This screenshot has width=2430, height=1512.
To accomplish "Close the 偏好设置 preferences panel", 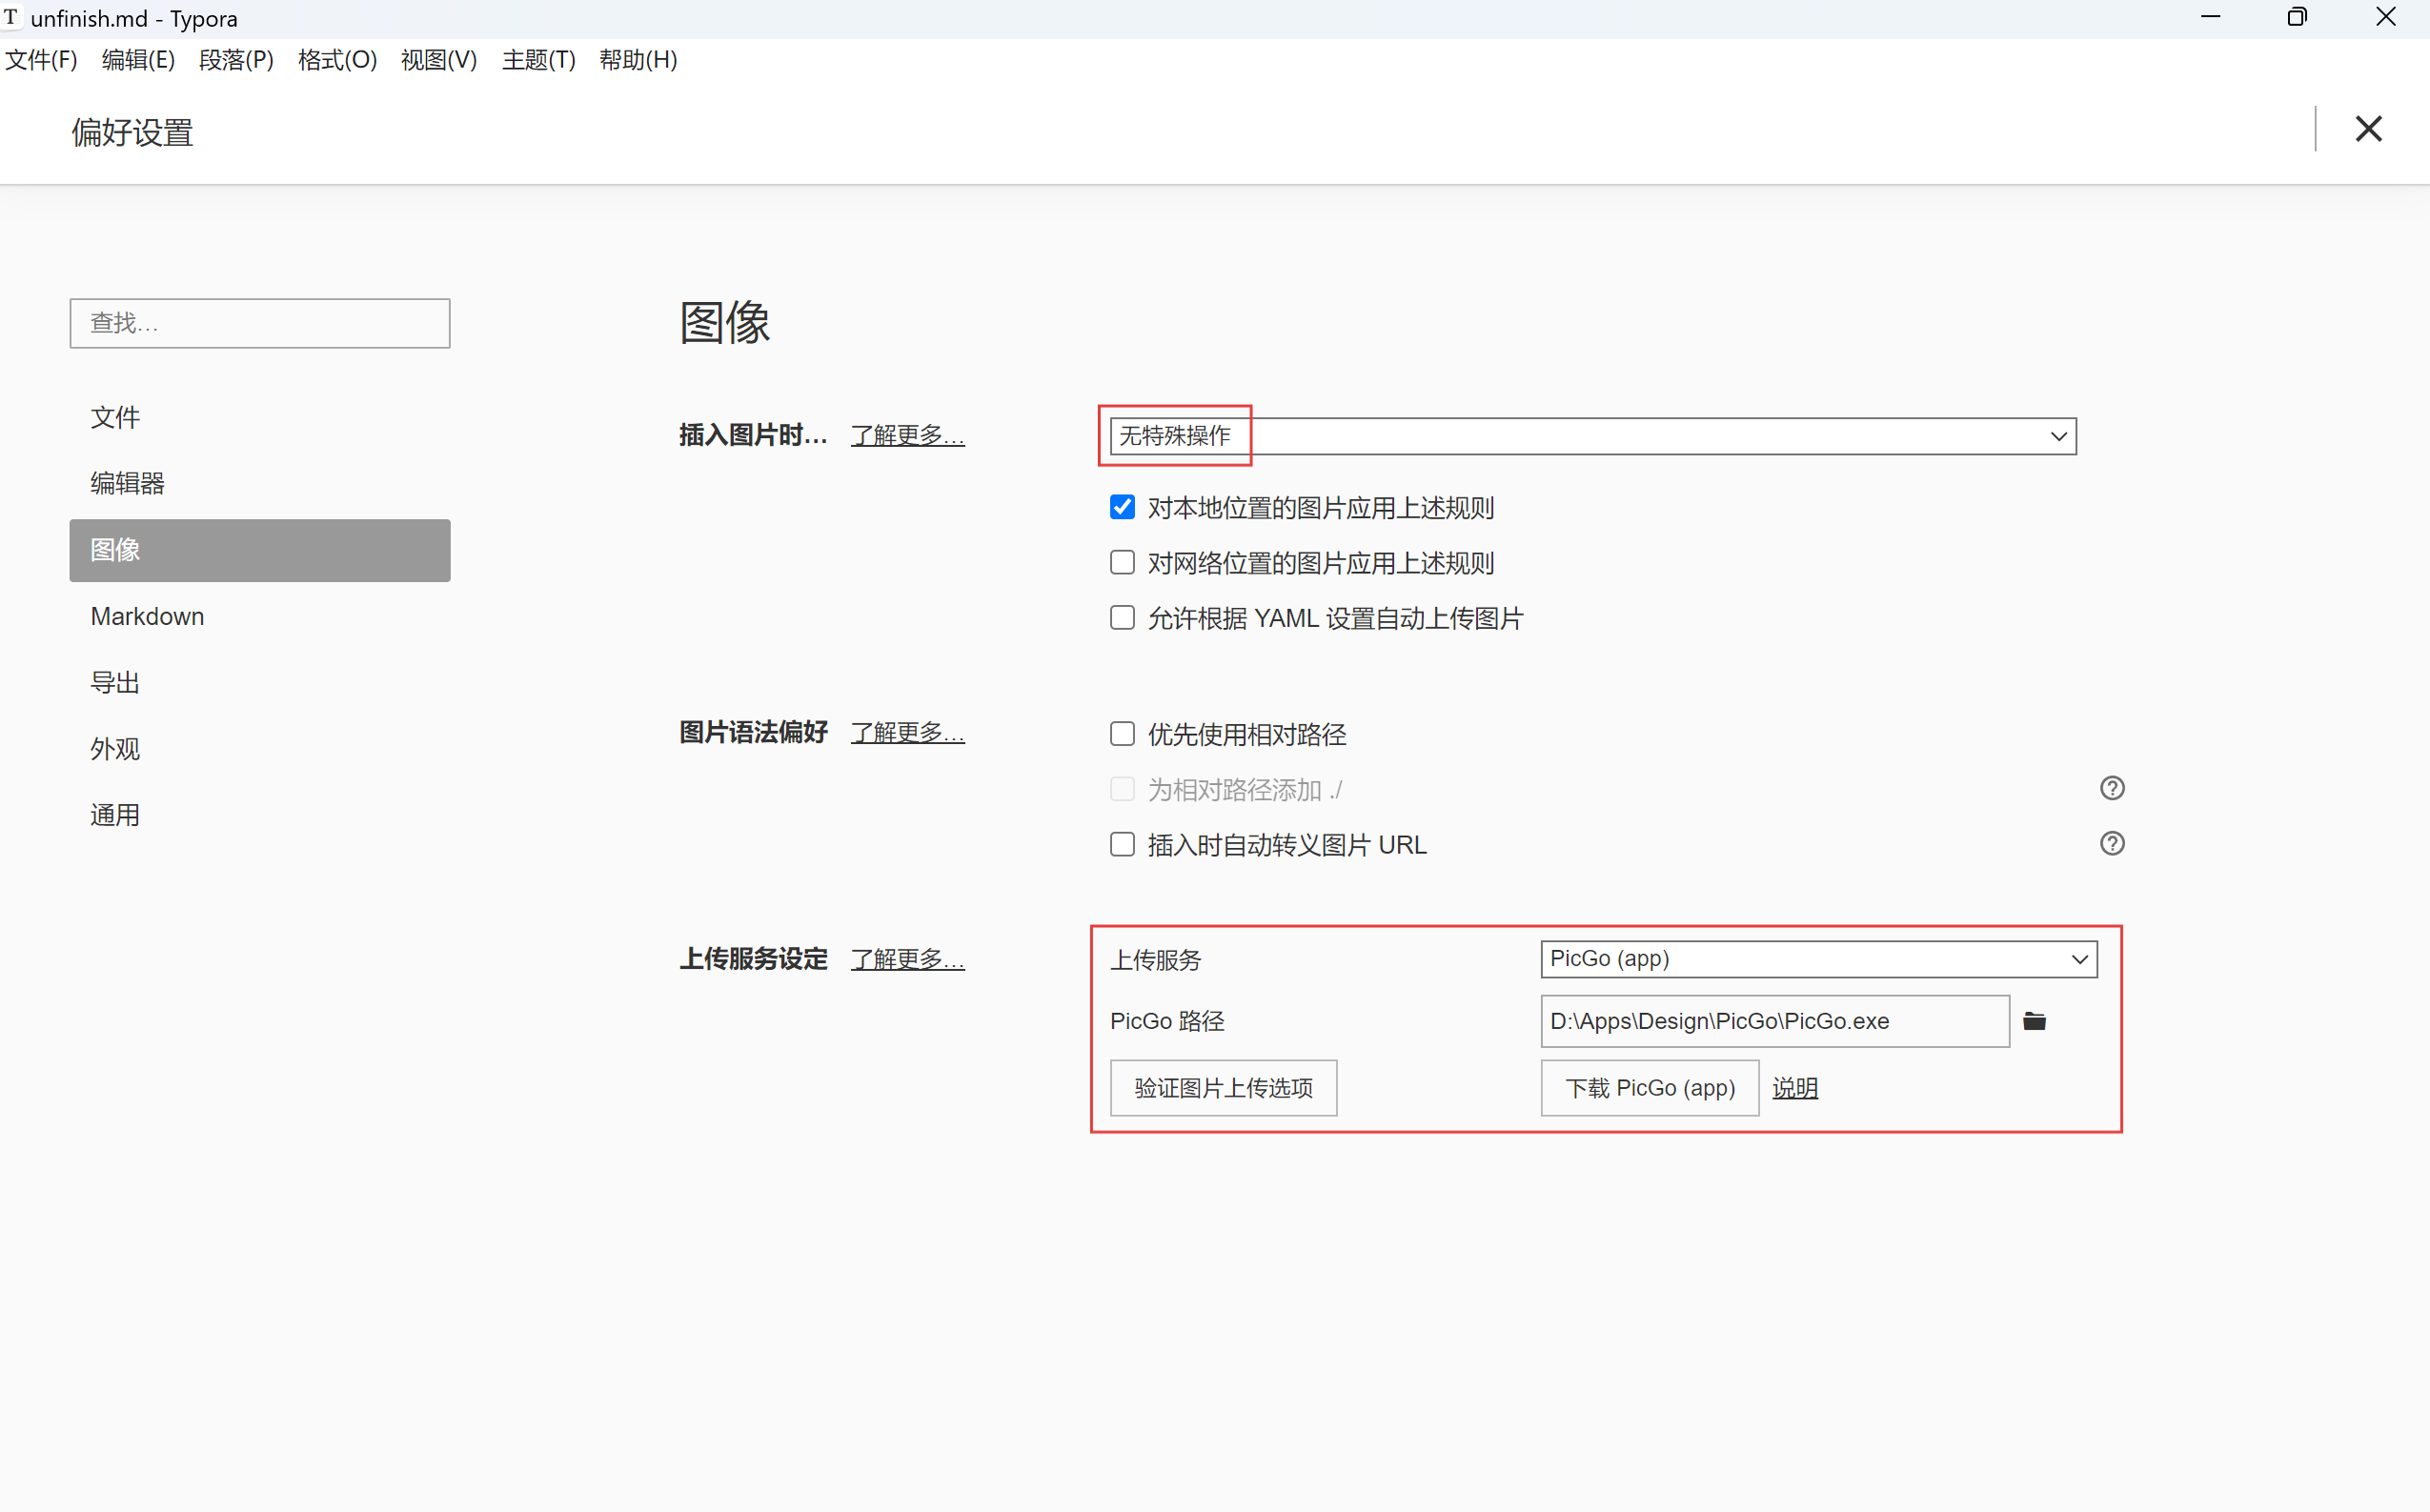I will [2369, 129].
